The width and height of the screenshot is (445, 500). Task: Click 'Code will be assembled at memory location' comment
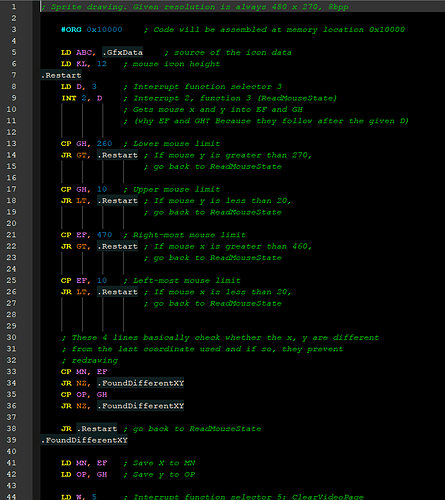(274, 30)
